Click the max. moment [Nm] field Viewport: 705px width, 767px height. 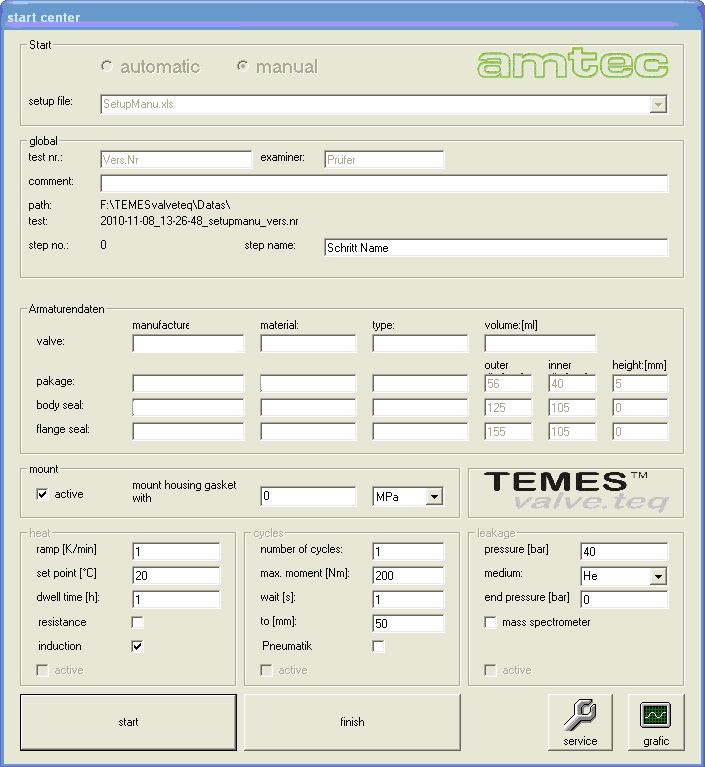click(408, 575)
